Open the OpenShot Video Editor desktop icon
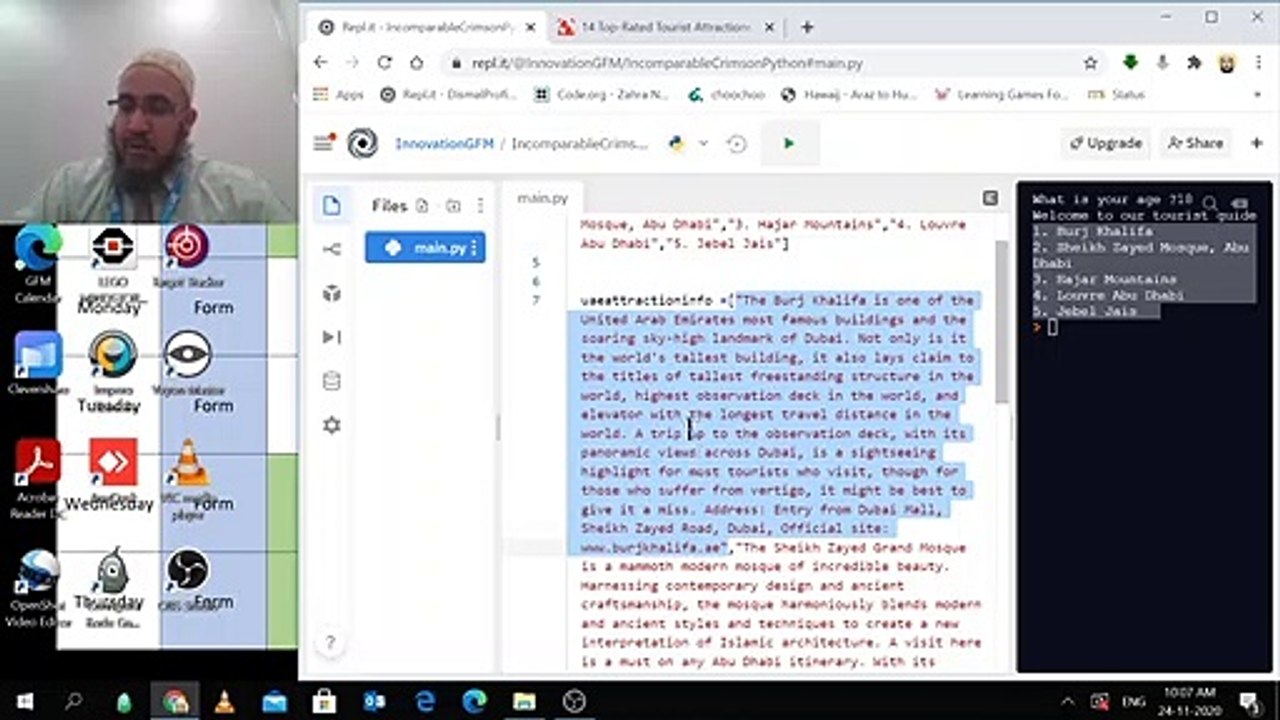This screenshot has width=1280, height=720. [x=38, y=587]
